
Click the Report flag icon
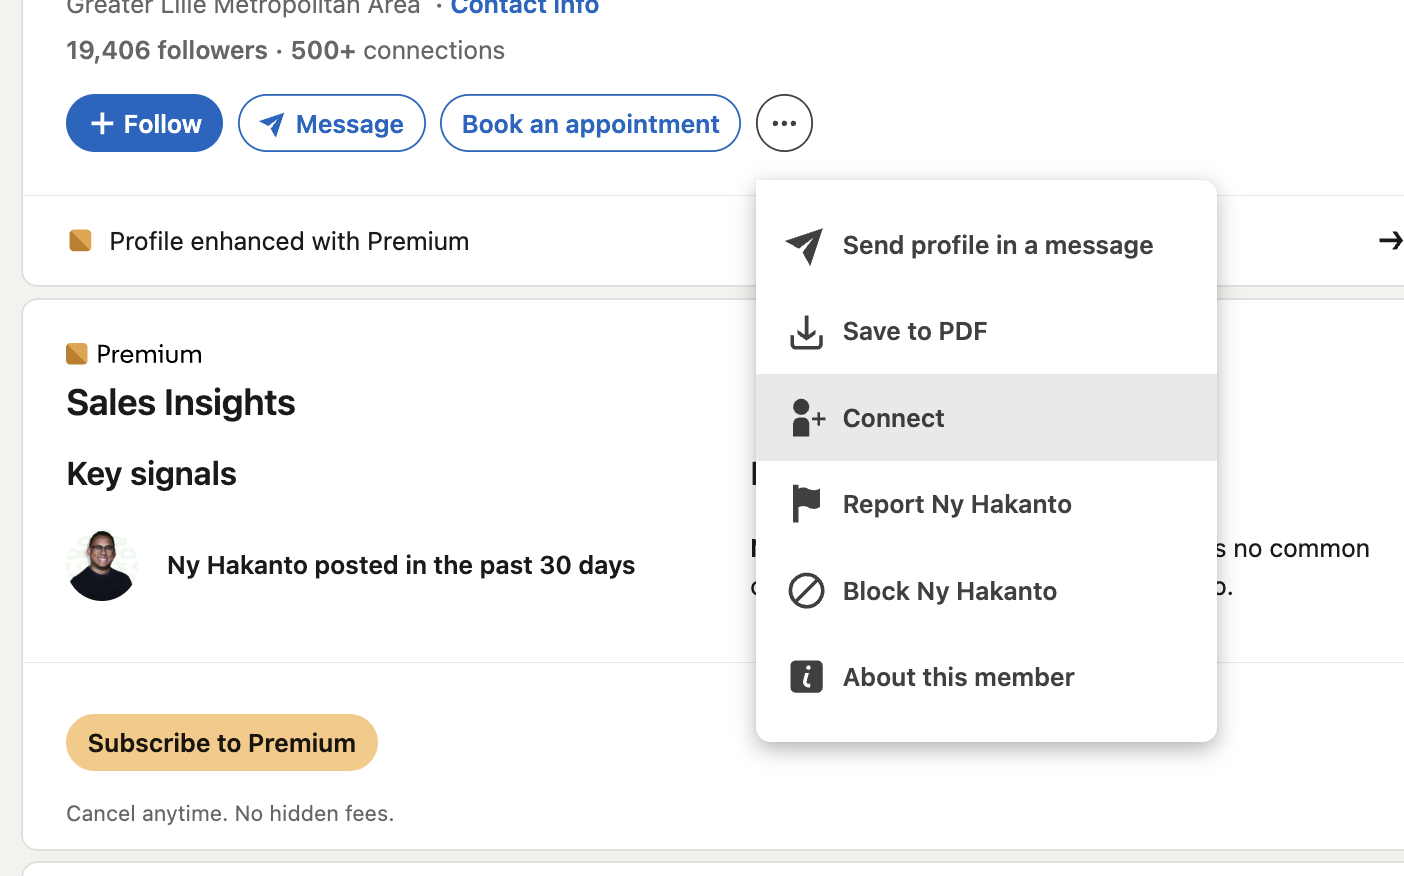tap(806, 504)
